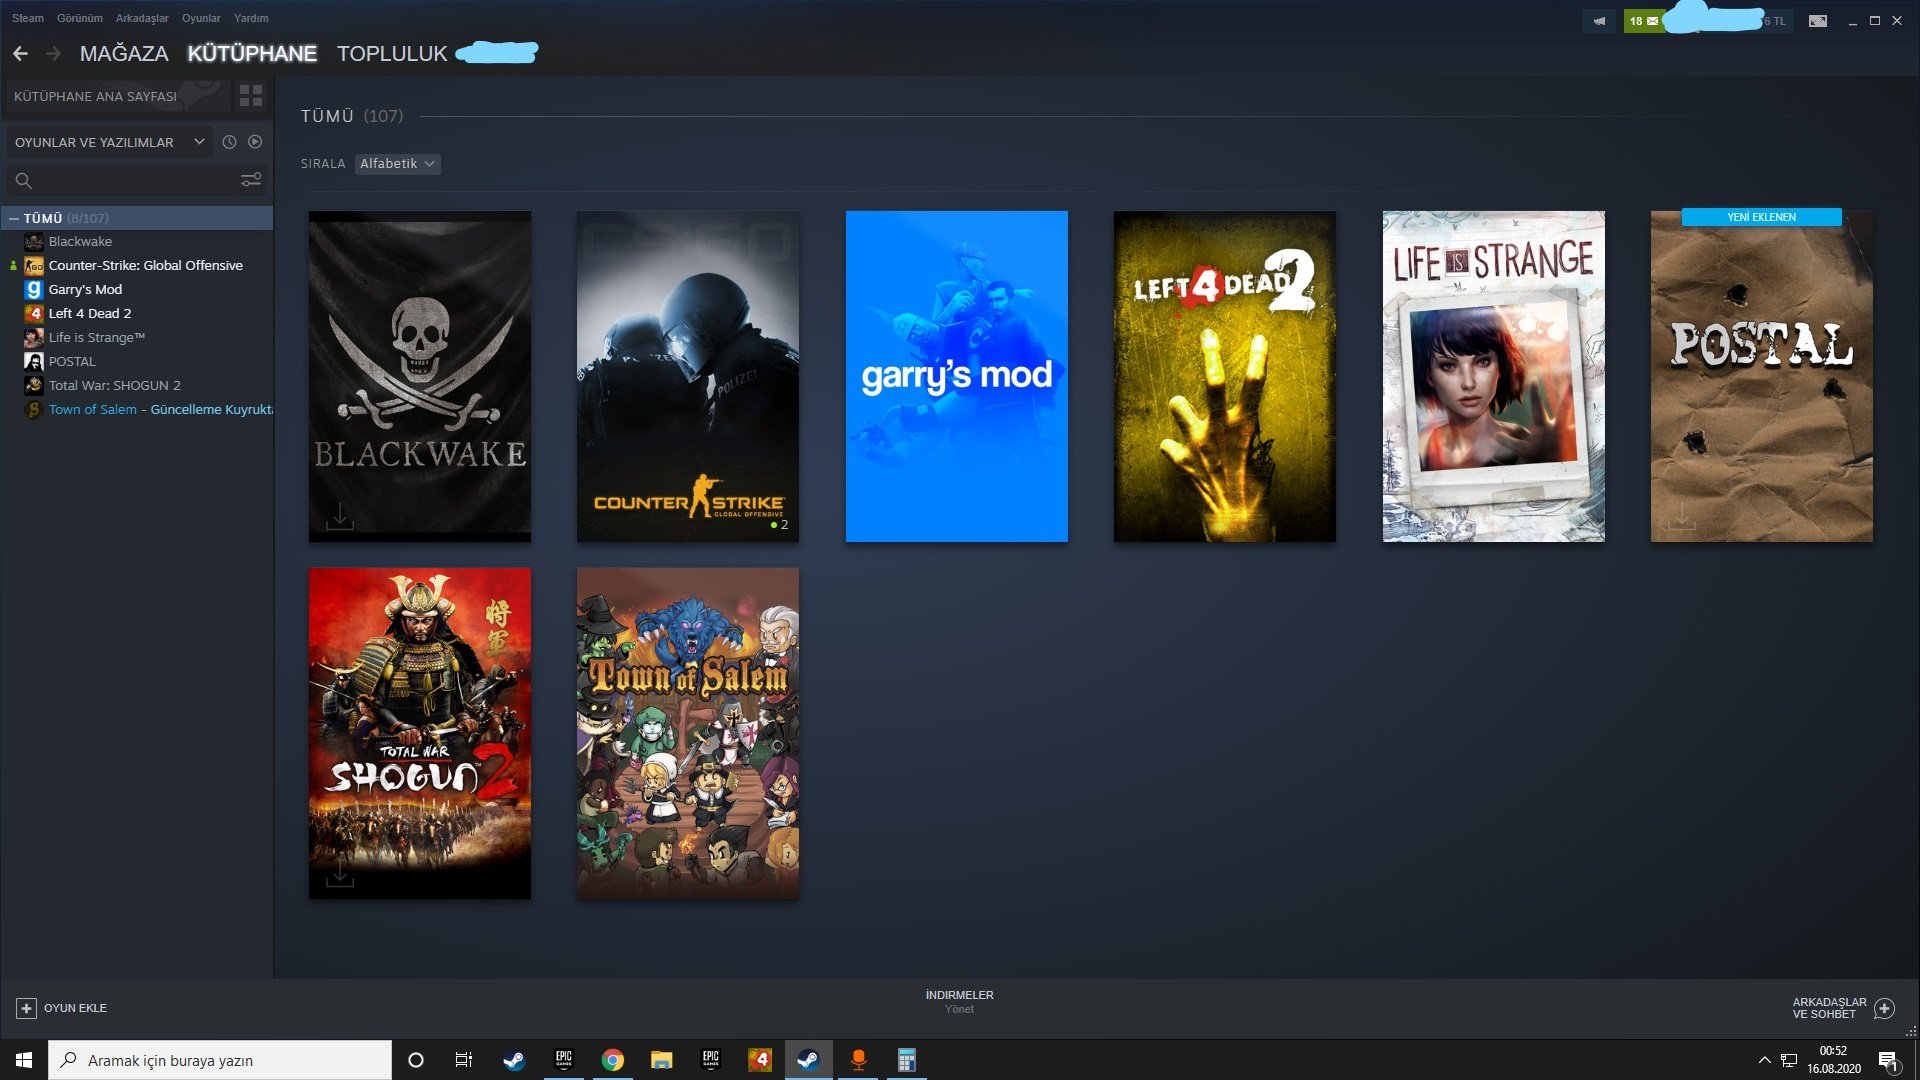The height and width of the screenshot is (1080, 1920).
Task: Click OYUN EKLE button
Action: 62,1008
